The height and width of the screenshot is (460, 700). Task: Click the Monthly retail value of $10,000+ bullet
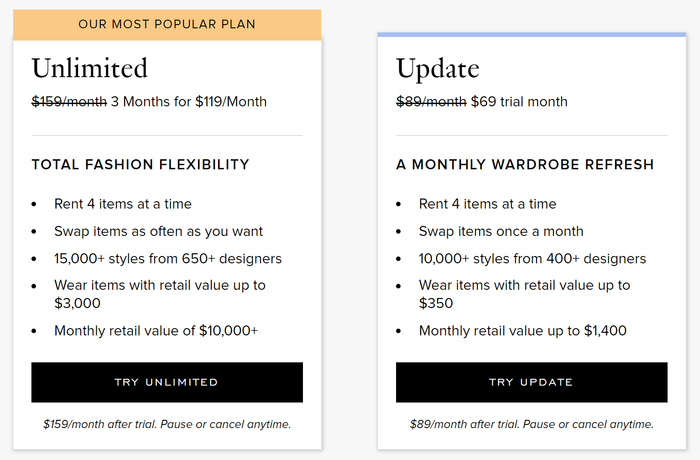pyautogui.click(x=156, y=330)
